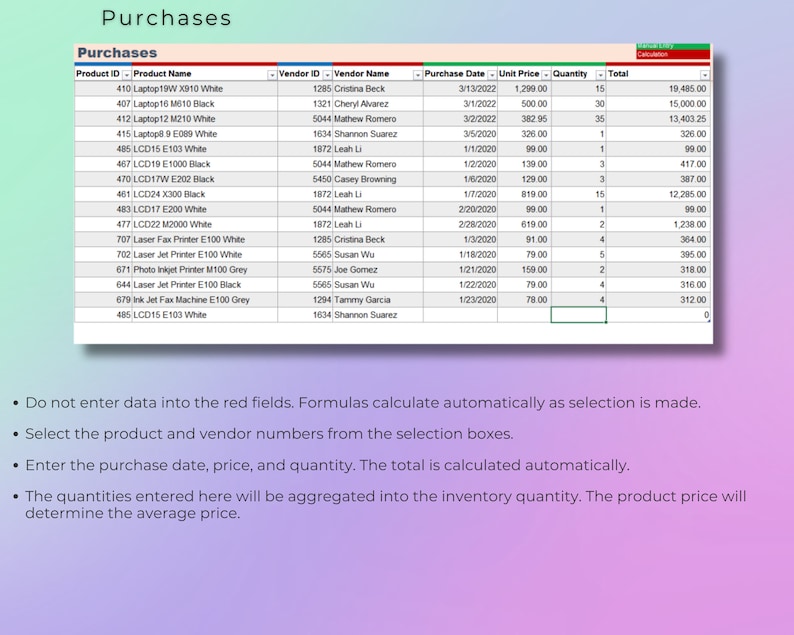
Task: Select 'Shannon Suarez' in the Laptop8.9 row
Action: pos(378,134)
